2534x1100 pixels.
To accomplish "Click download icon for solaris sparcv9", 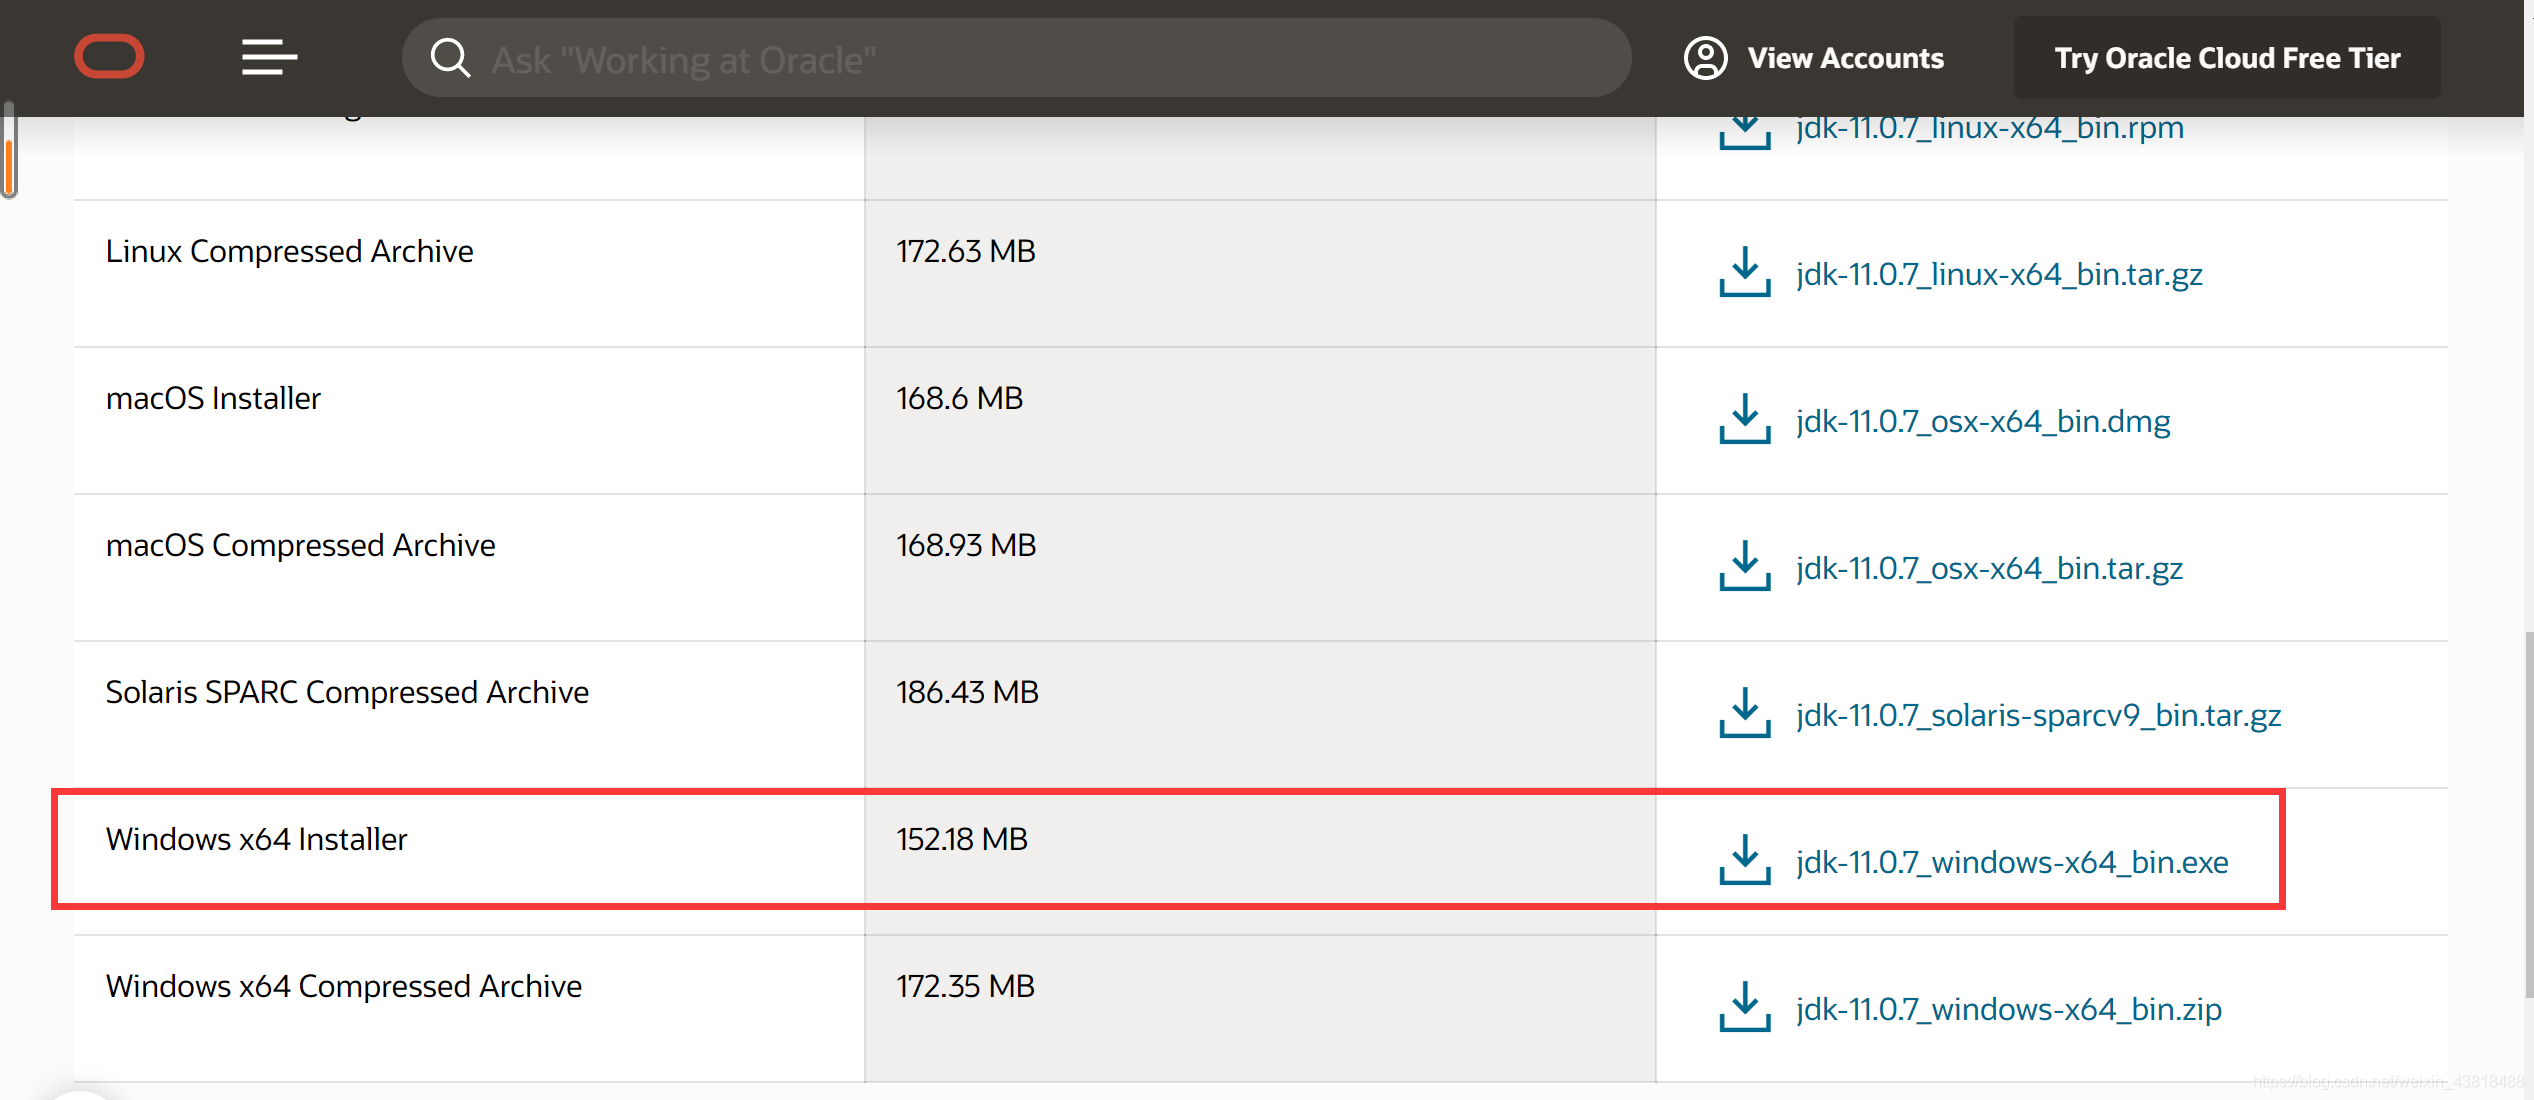I will point(1744,713).
